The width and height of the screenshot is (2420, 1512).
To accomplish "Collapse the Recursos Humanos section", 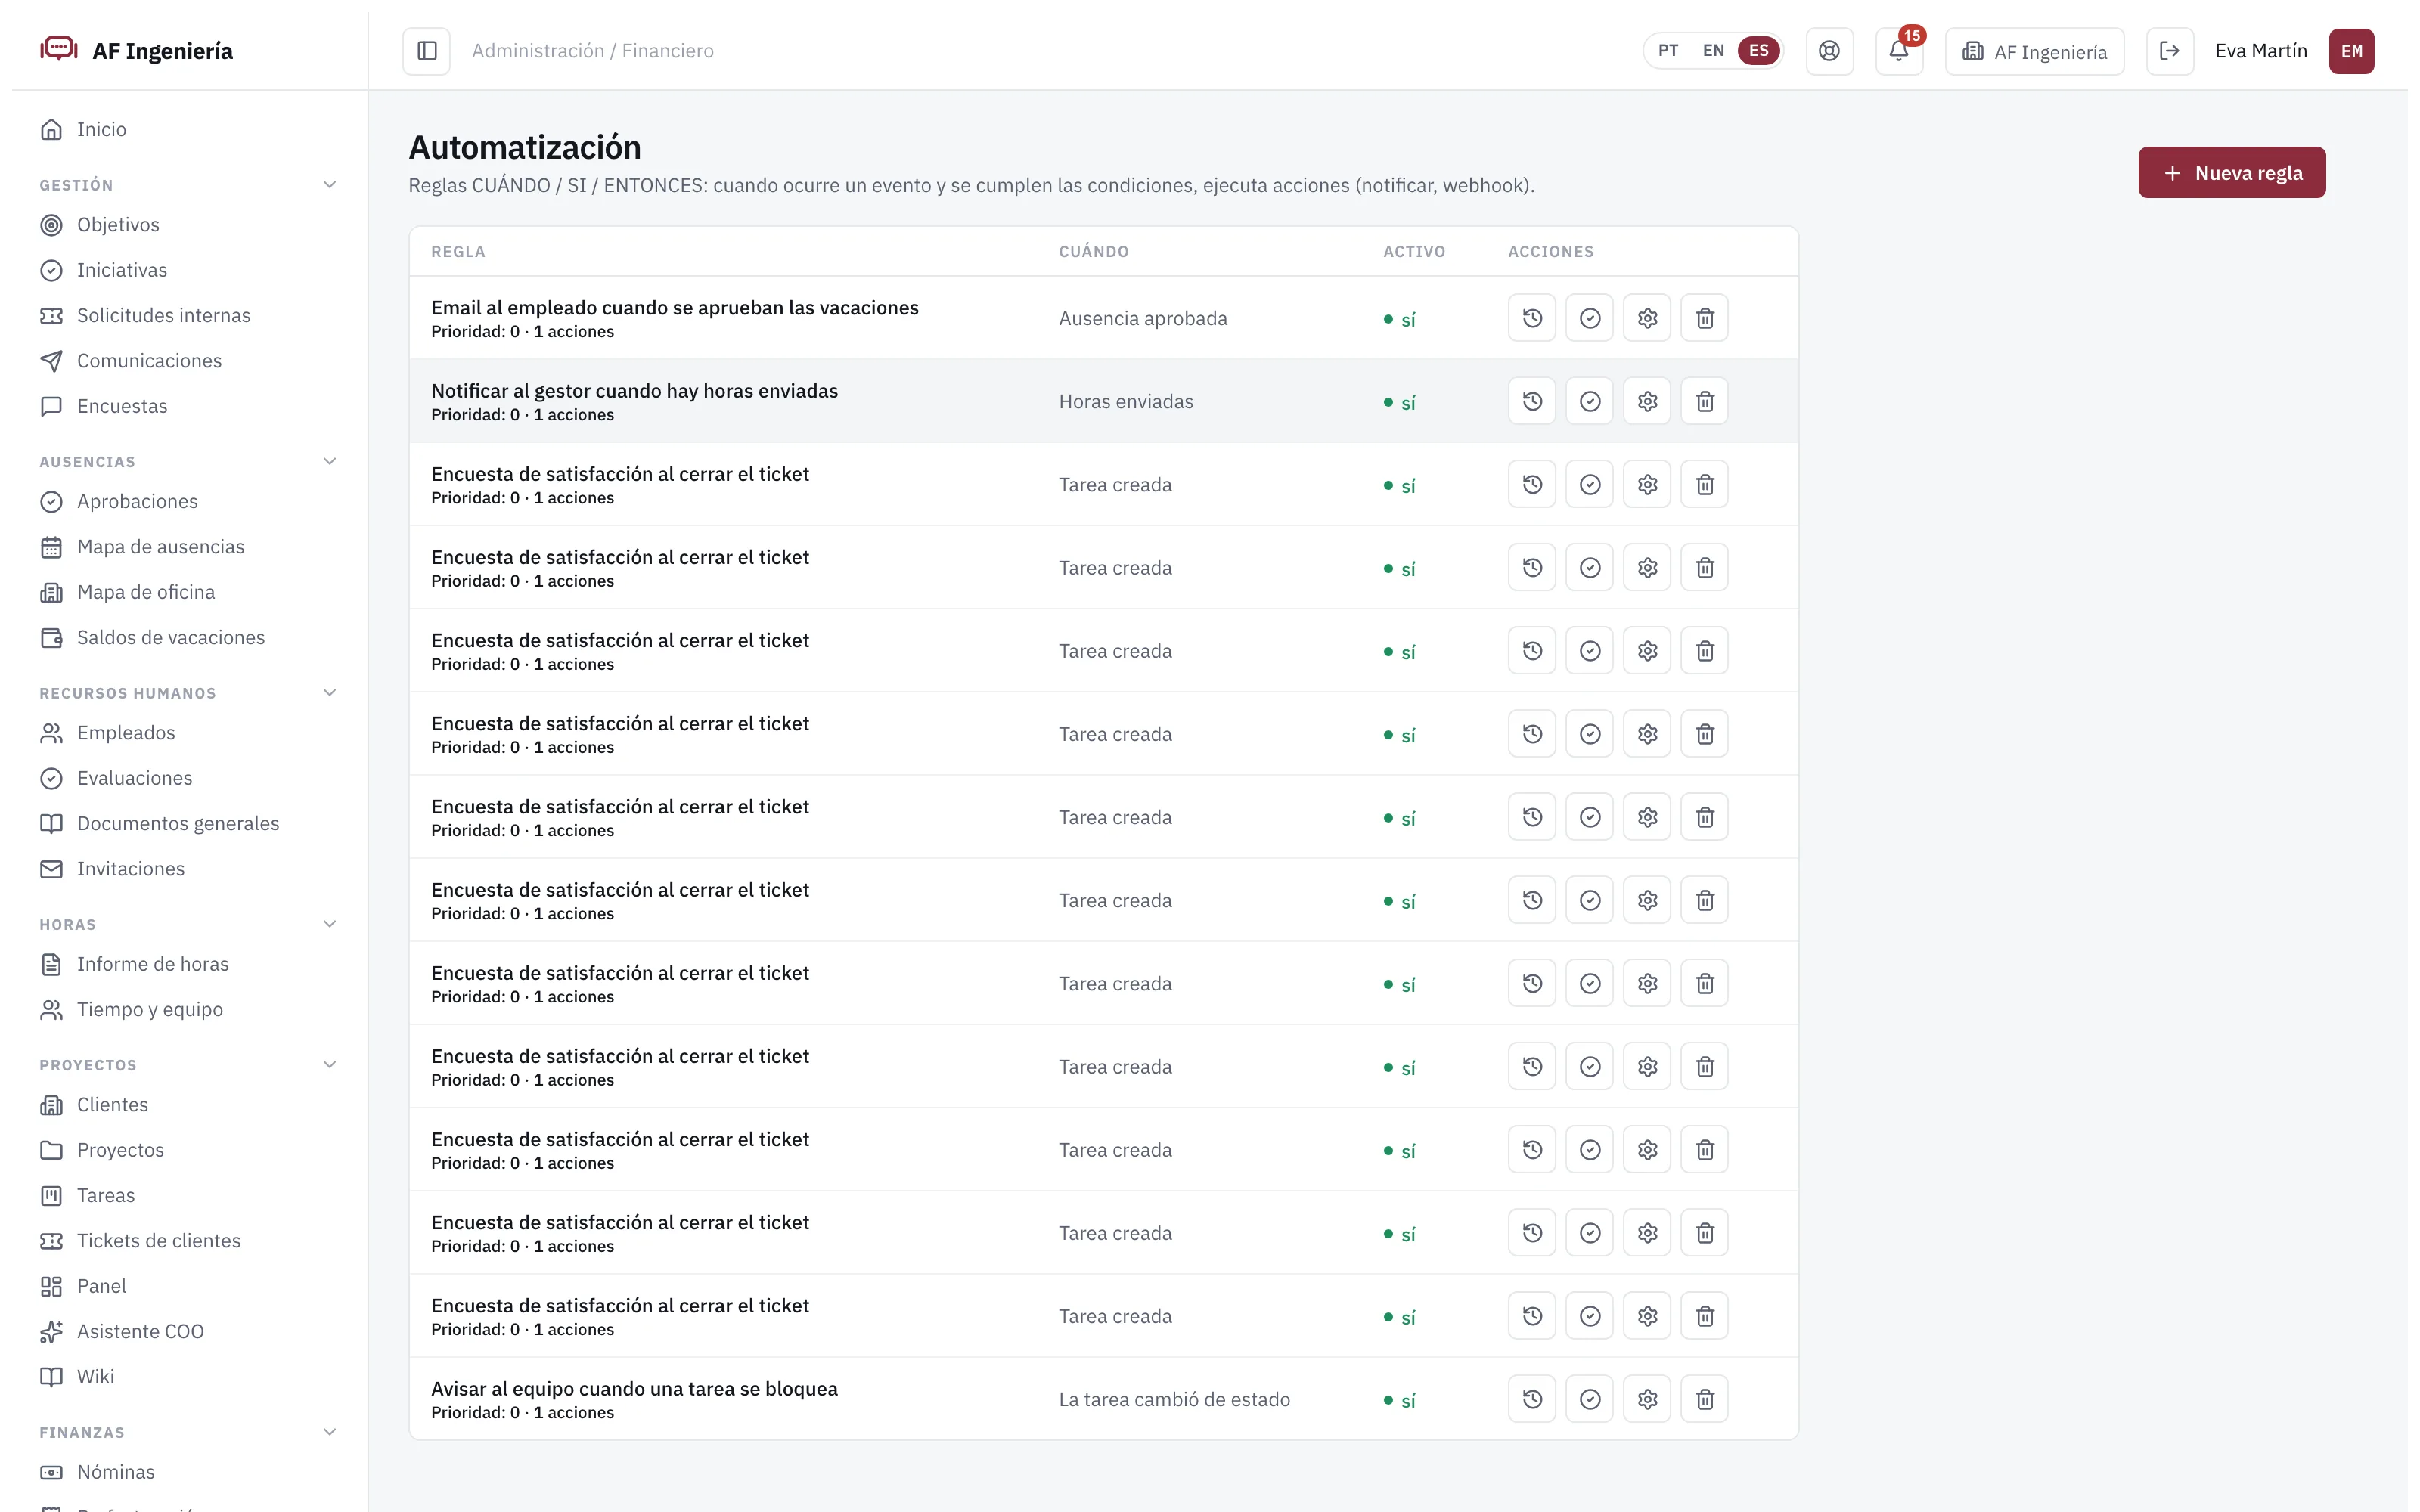I will click(x=330, y=693).
